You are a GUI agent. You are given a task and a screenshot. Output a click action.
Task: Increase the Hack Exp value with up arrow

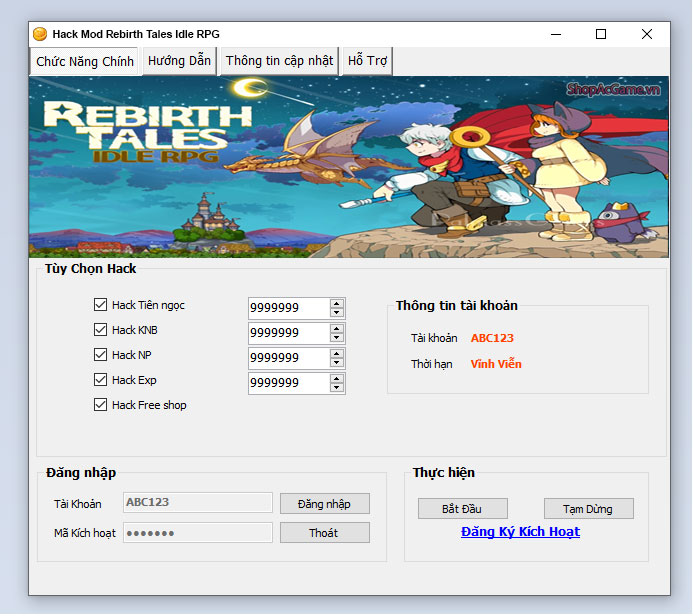pyautogui.click(x=337, y=379)
